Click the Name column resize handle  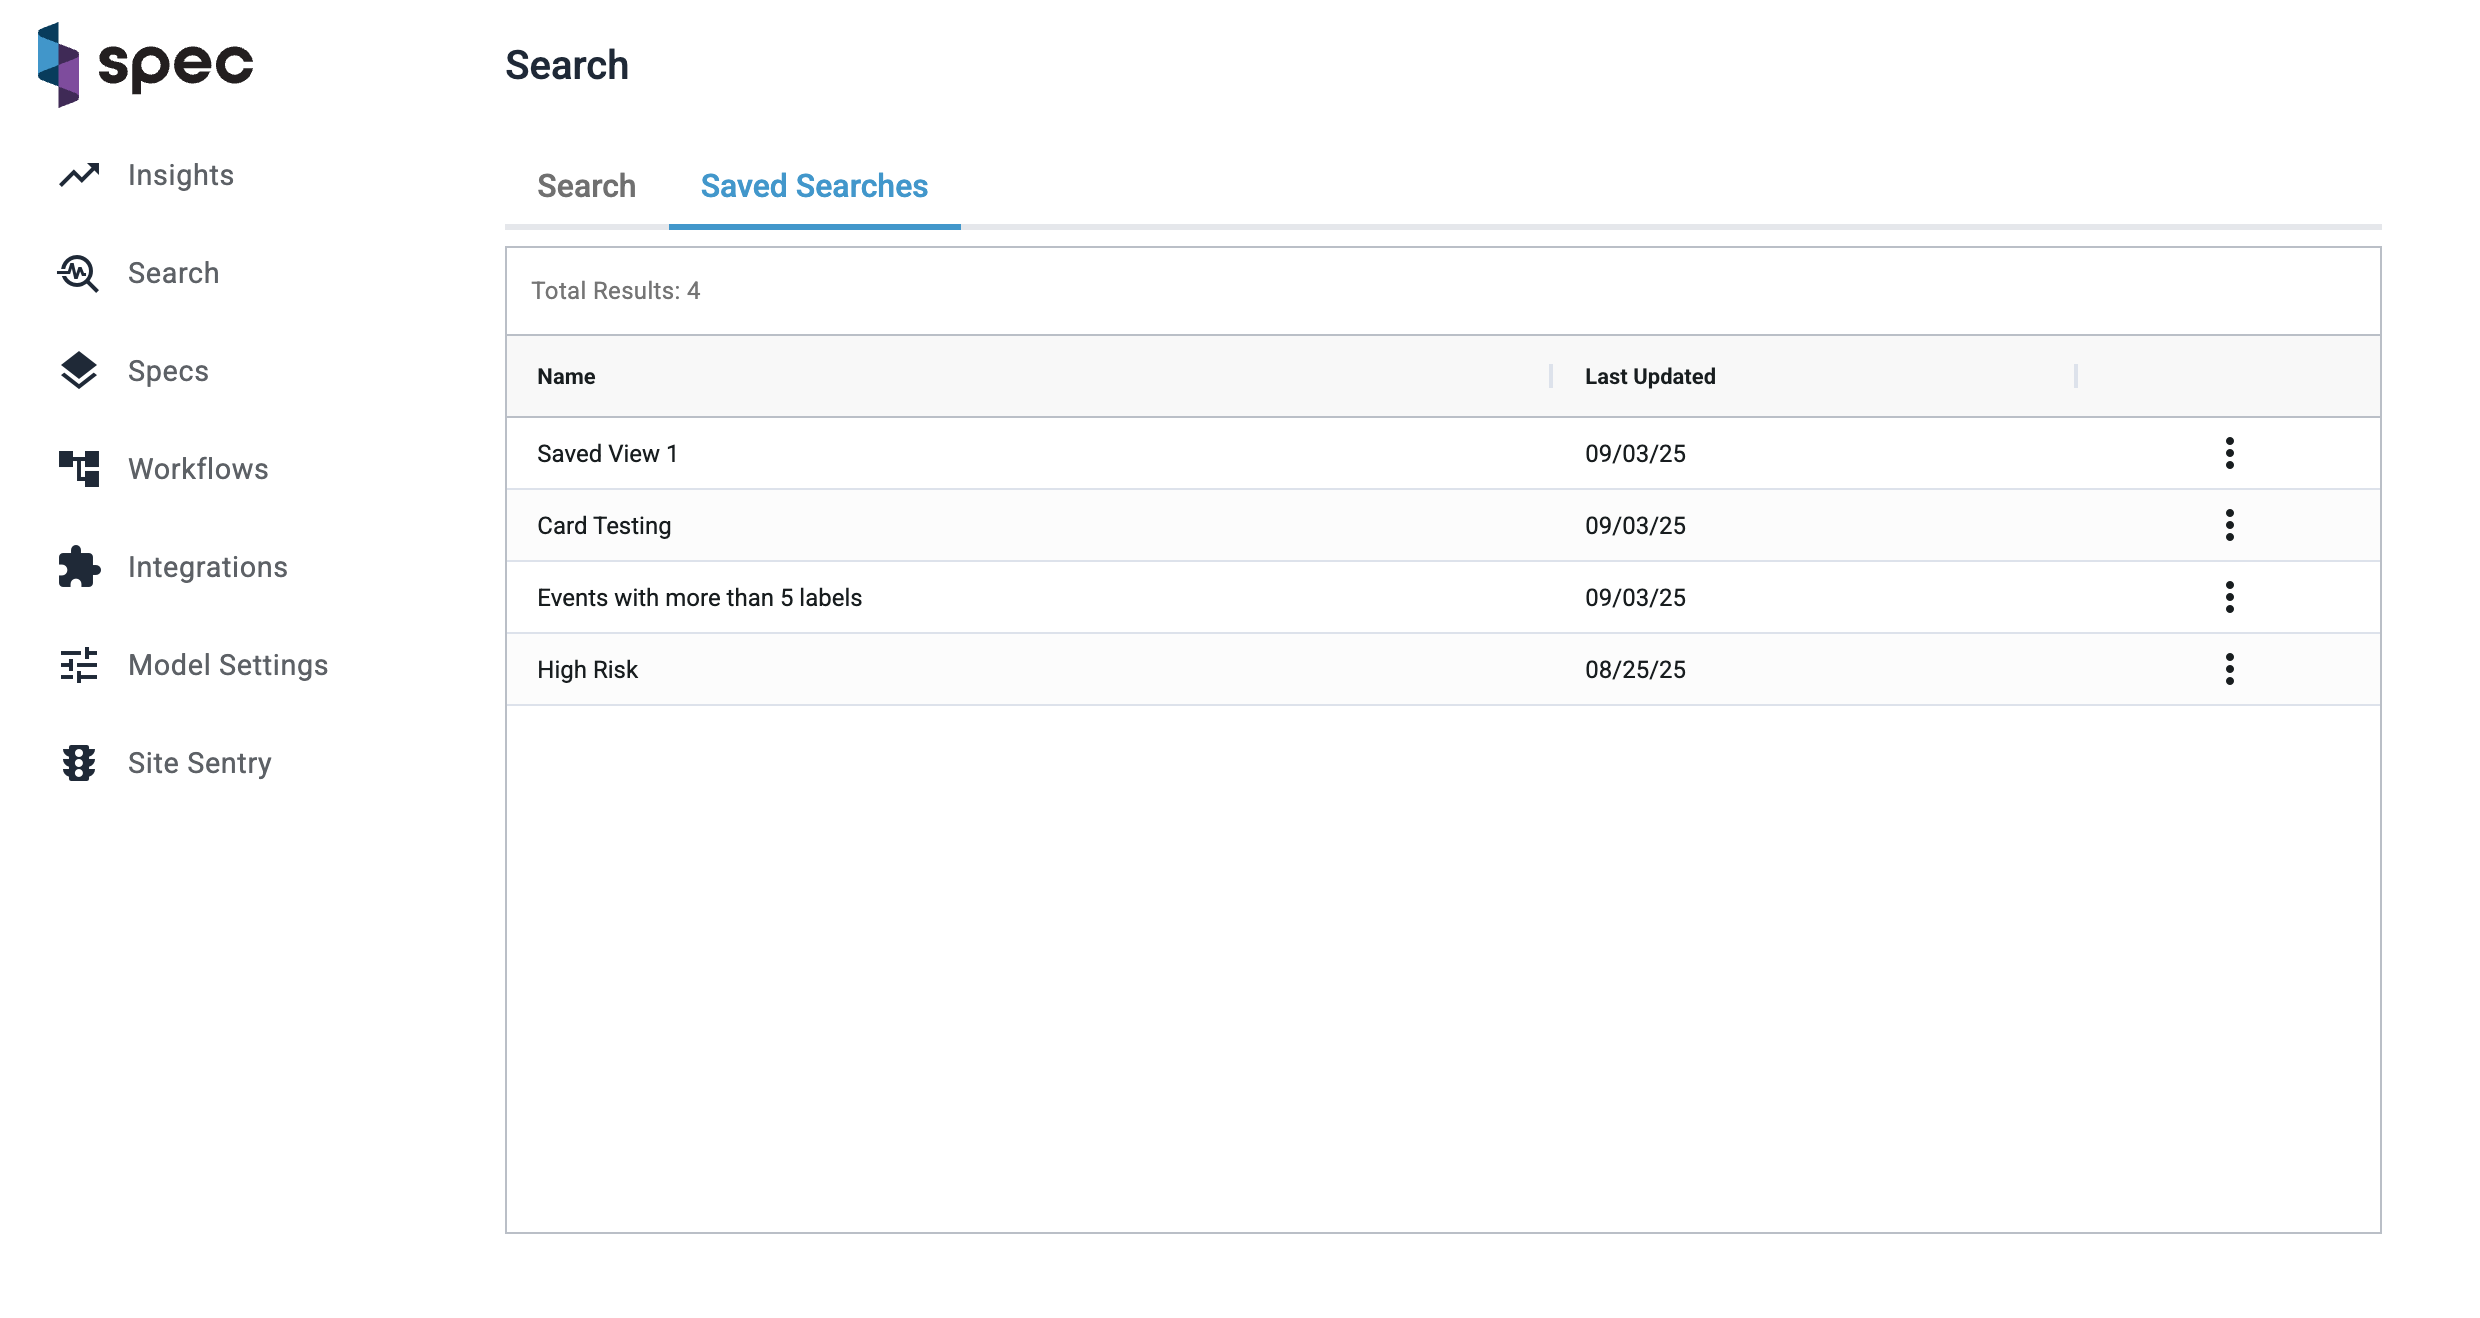(1551, 376)
